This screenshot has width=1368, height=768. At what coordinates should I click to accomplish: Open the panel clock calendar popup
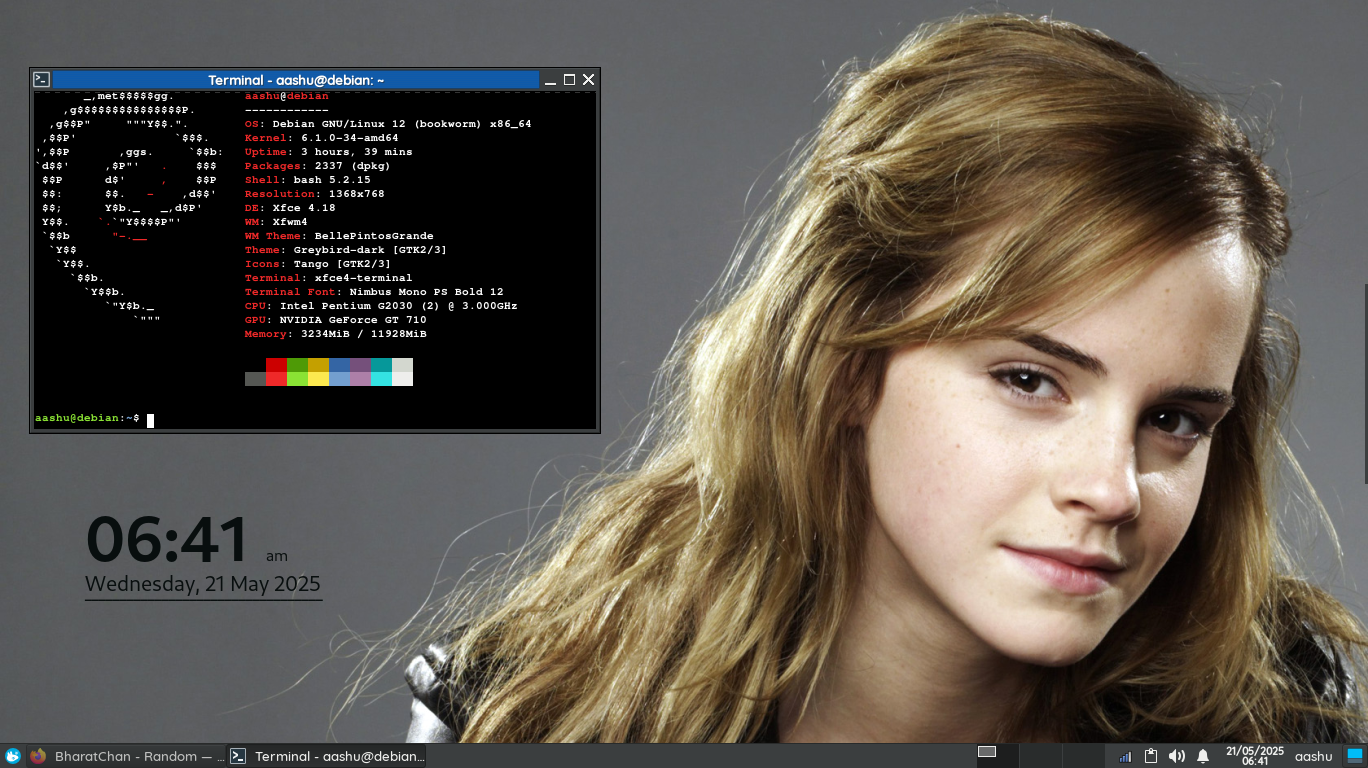(1254, 756)
